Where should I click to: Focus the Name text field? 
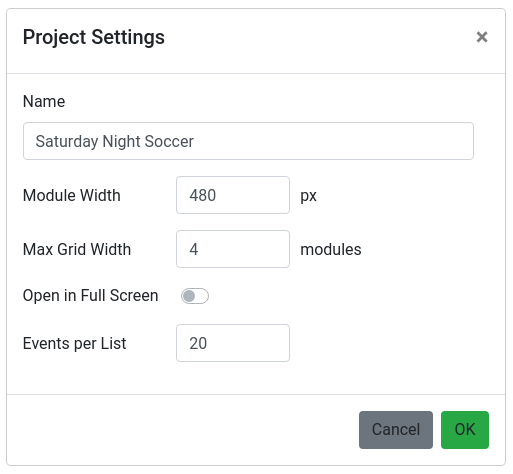pyautogui.click(x=248, y=141)
